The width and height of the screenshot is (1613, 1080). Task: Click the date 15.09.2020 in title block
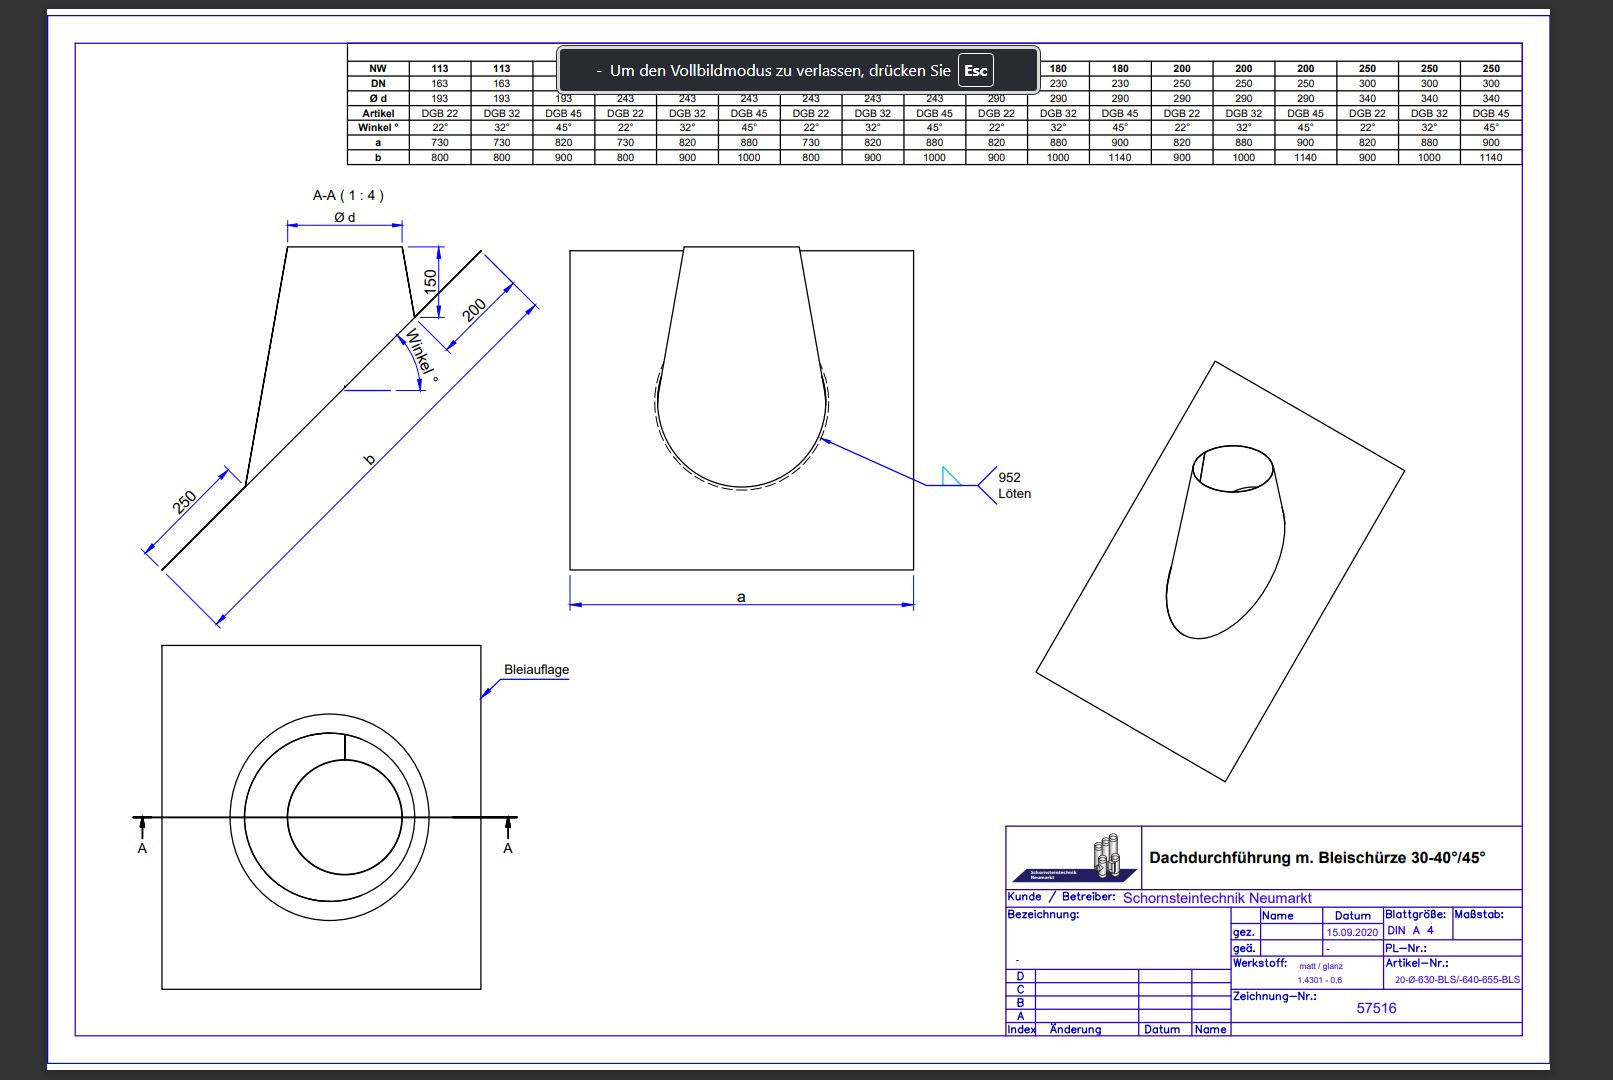click(1351, 932)
